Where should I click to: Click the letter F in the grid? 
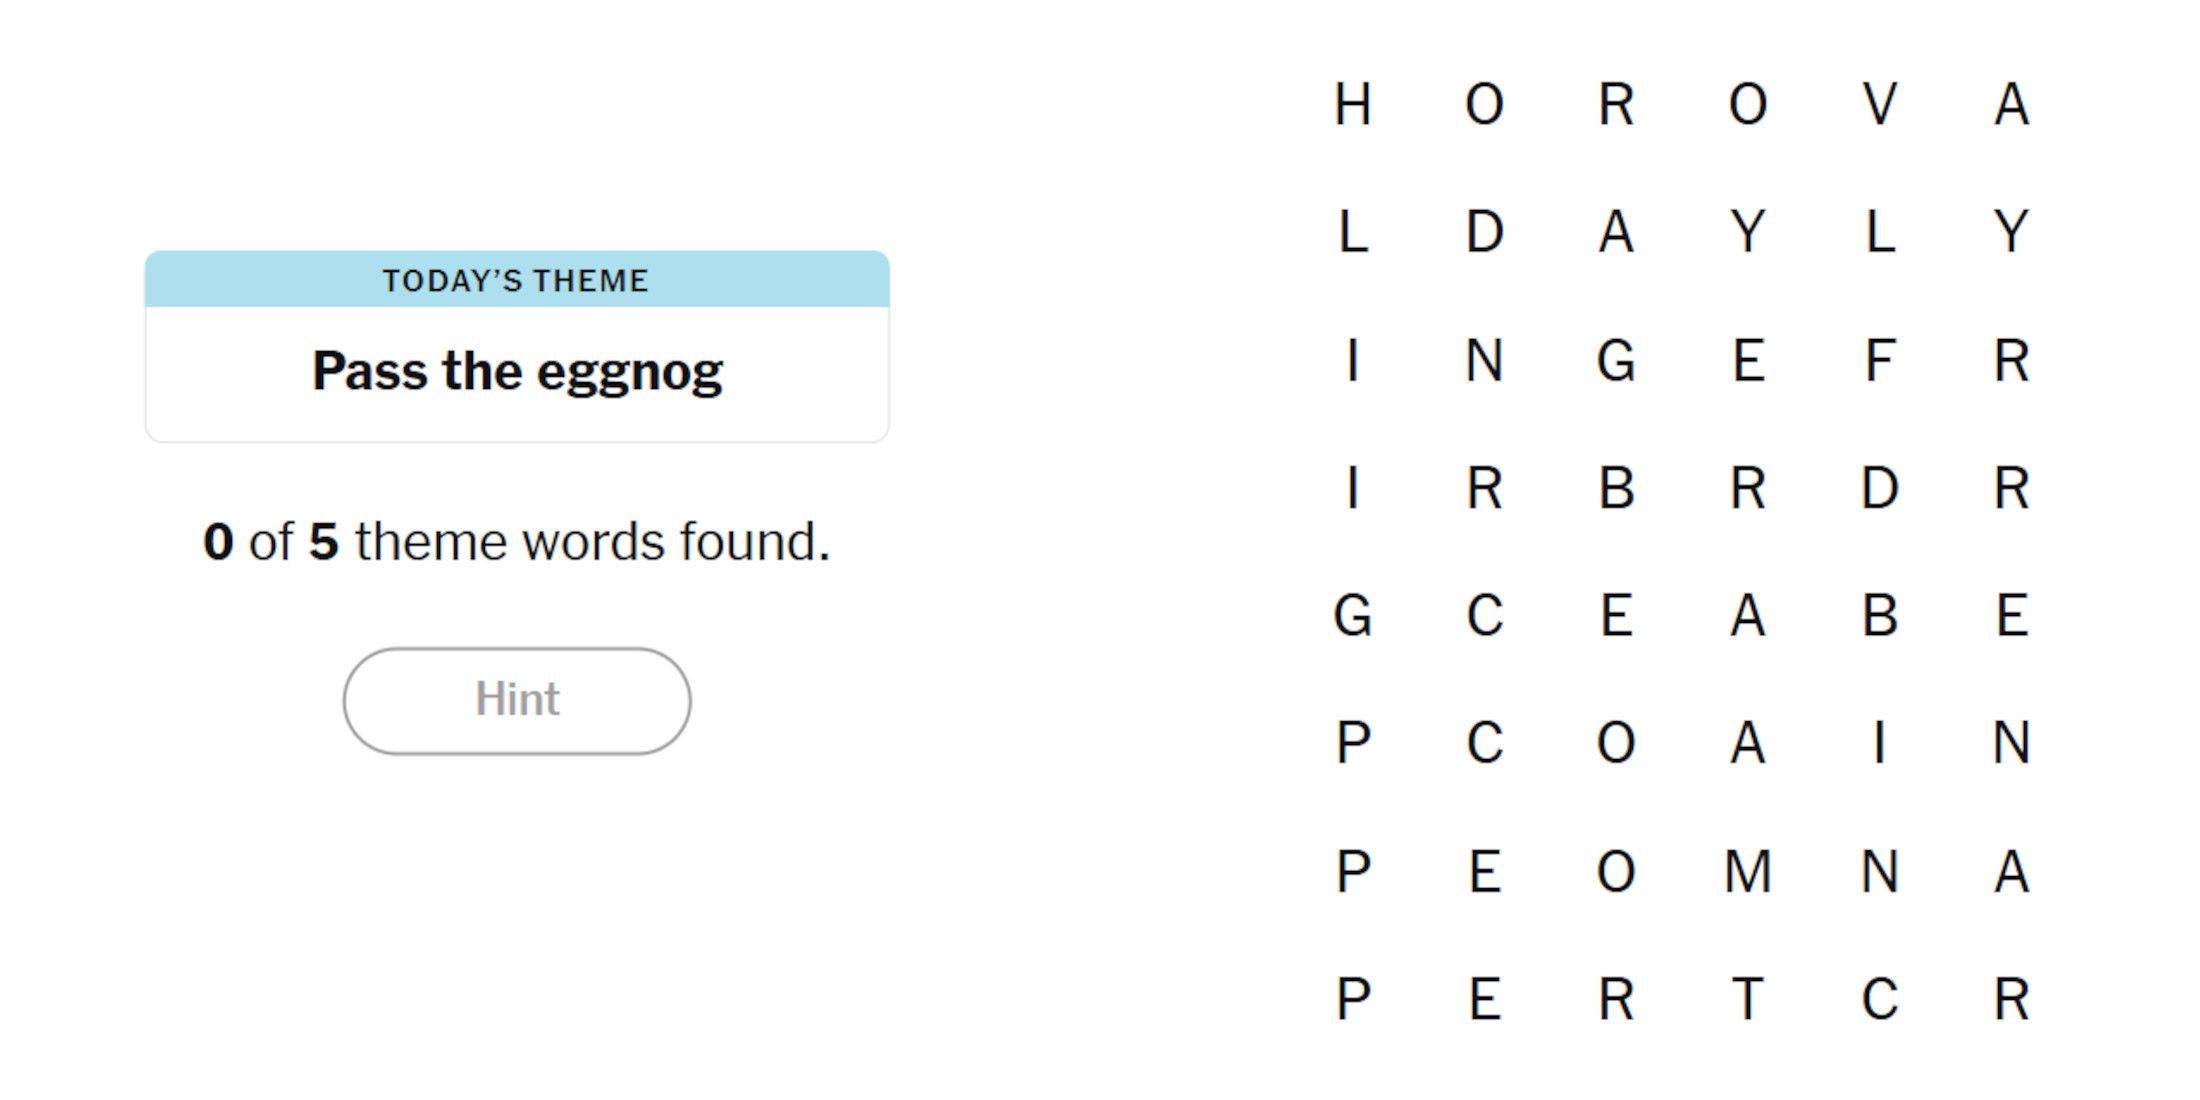(x=1879, y=360)
